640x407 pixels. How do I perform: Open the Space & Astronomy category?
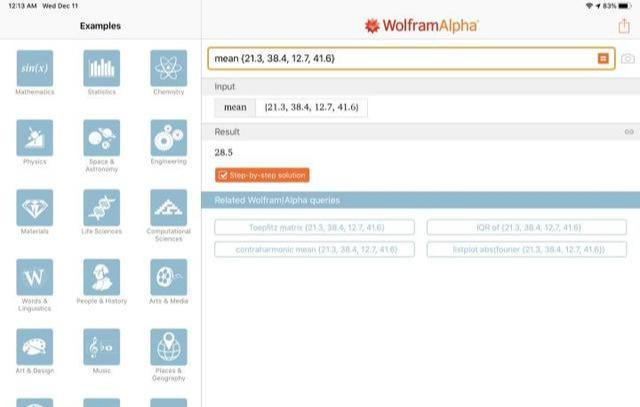click(102, 138)
